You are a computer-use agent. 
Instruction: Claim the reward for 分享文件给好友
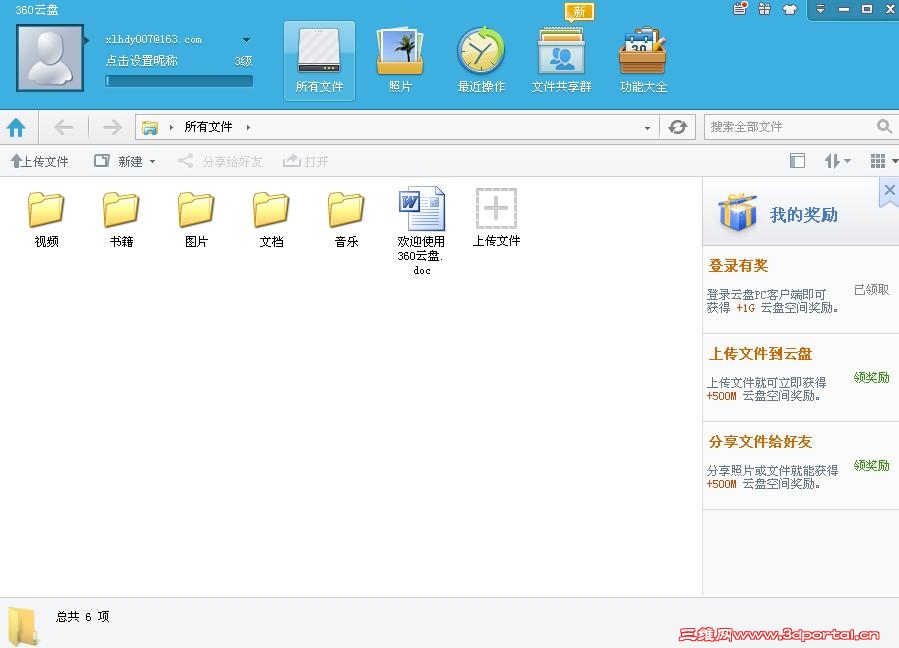click(x=871, y=465)
